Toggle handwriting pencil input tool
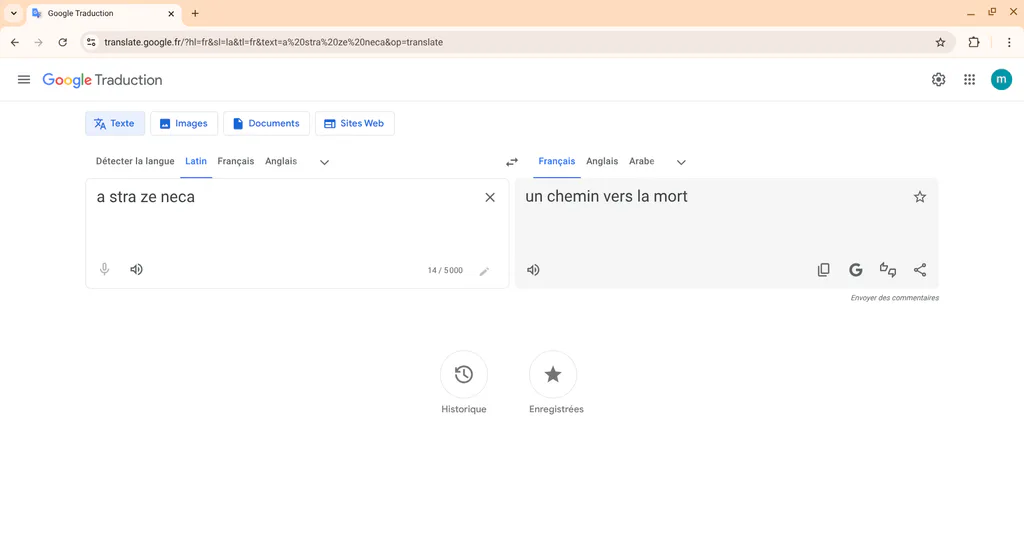 pos(484,271)
